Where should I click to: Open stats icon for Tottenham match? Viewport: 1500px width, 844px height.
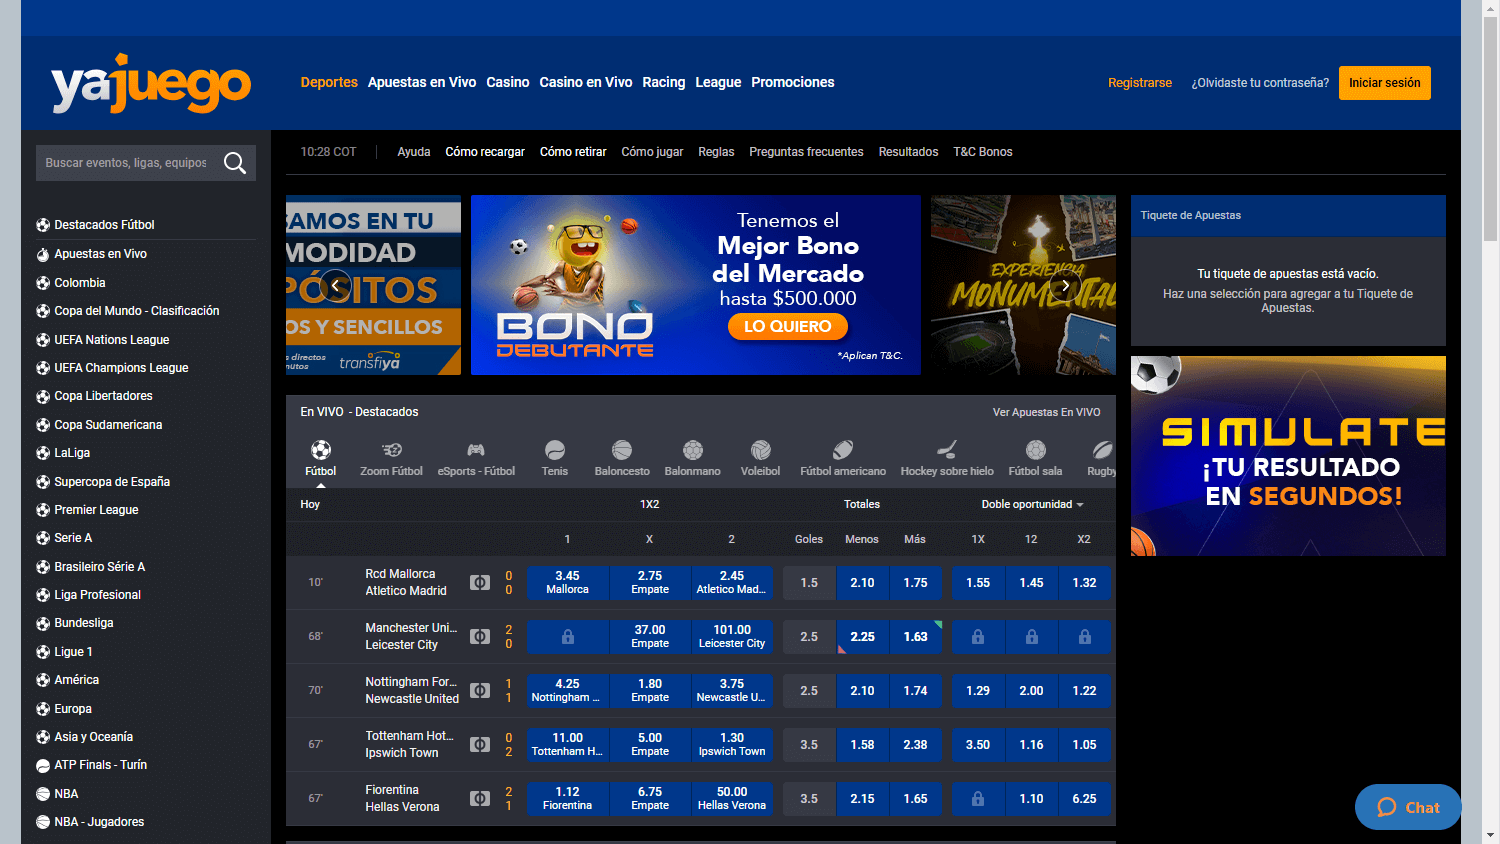tap(480, 744)
